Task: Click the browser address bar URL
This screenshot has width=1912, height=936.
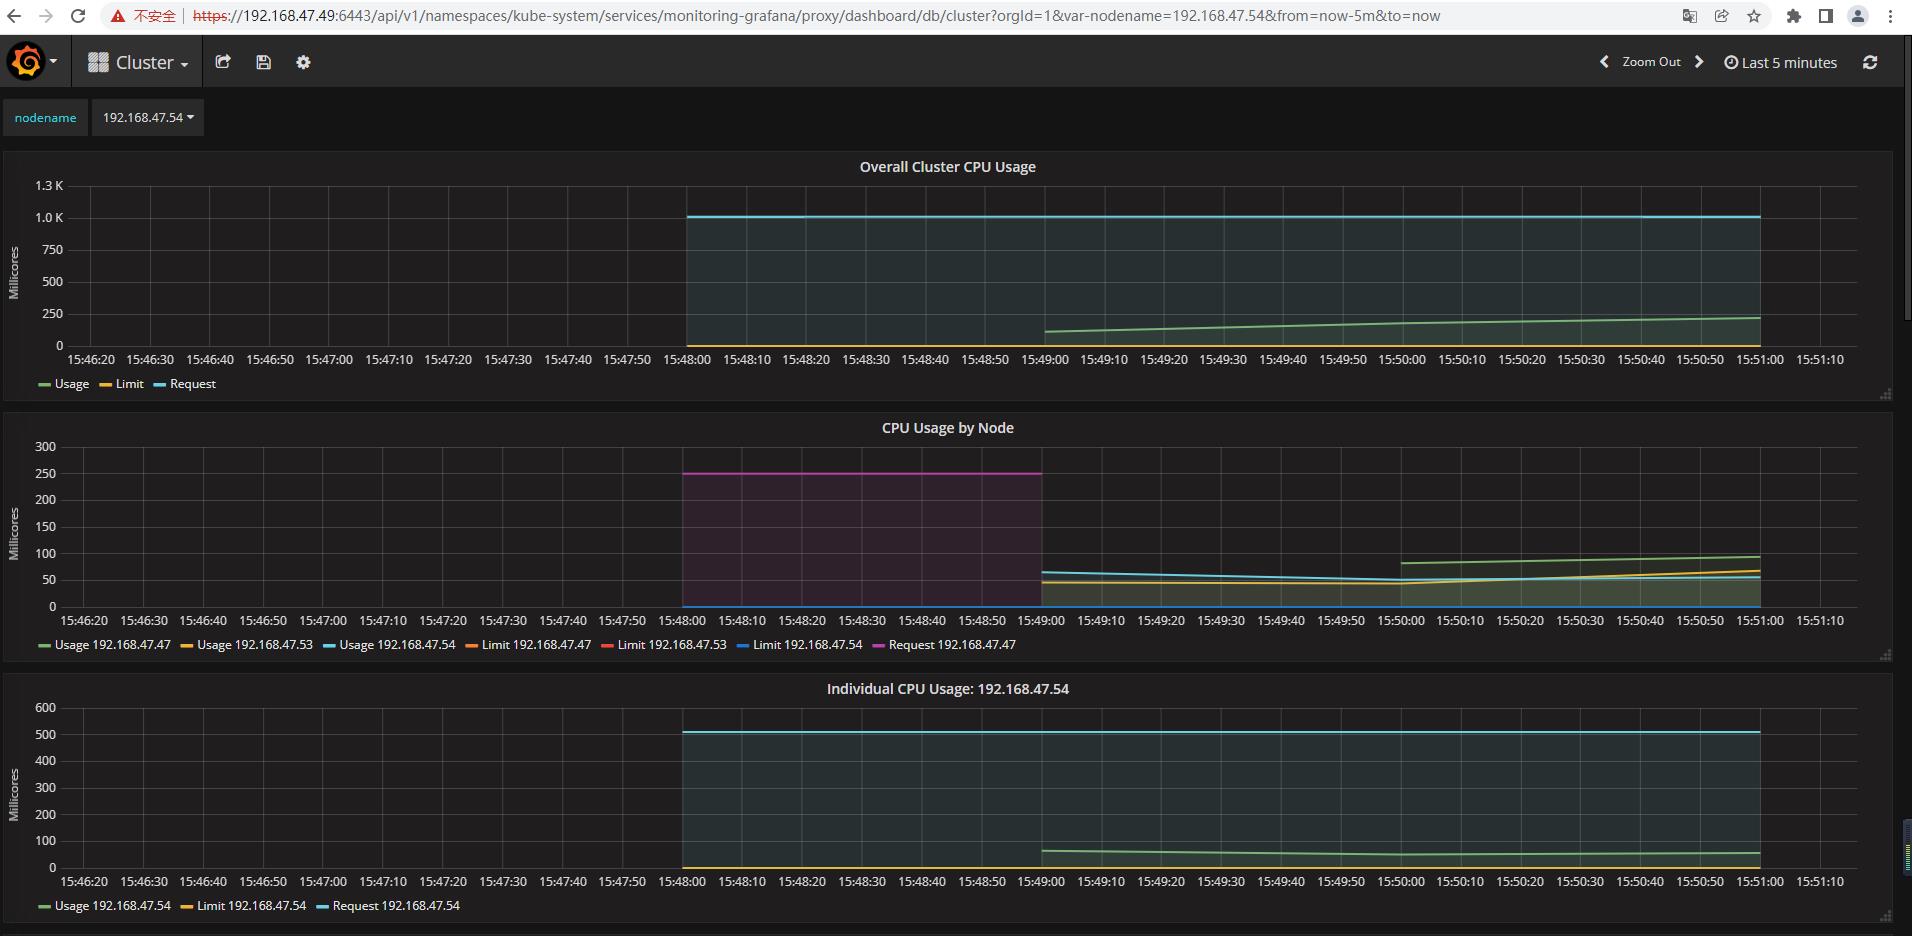Action: [816, 16]
